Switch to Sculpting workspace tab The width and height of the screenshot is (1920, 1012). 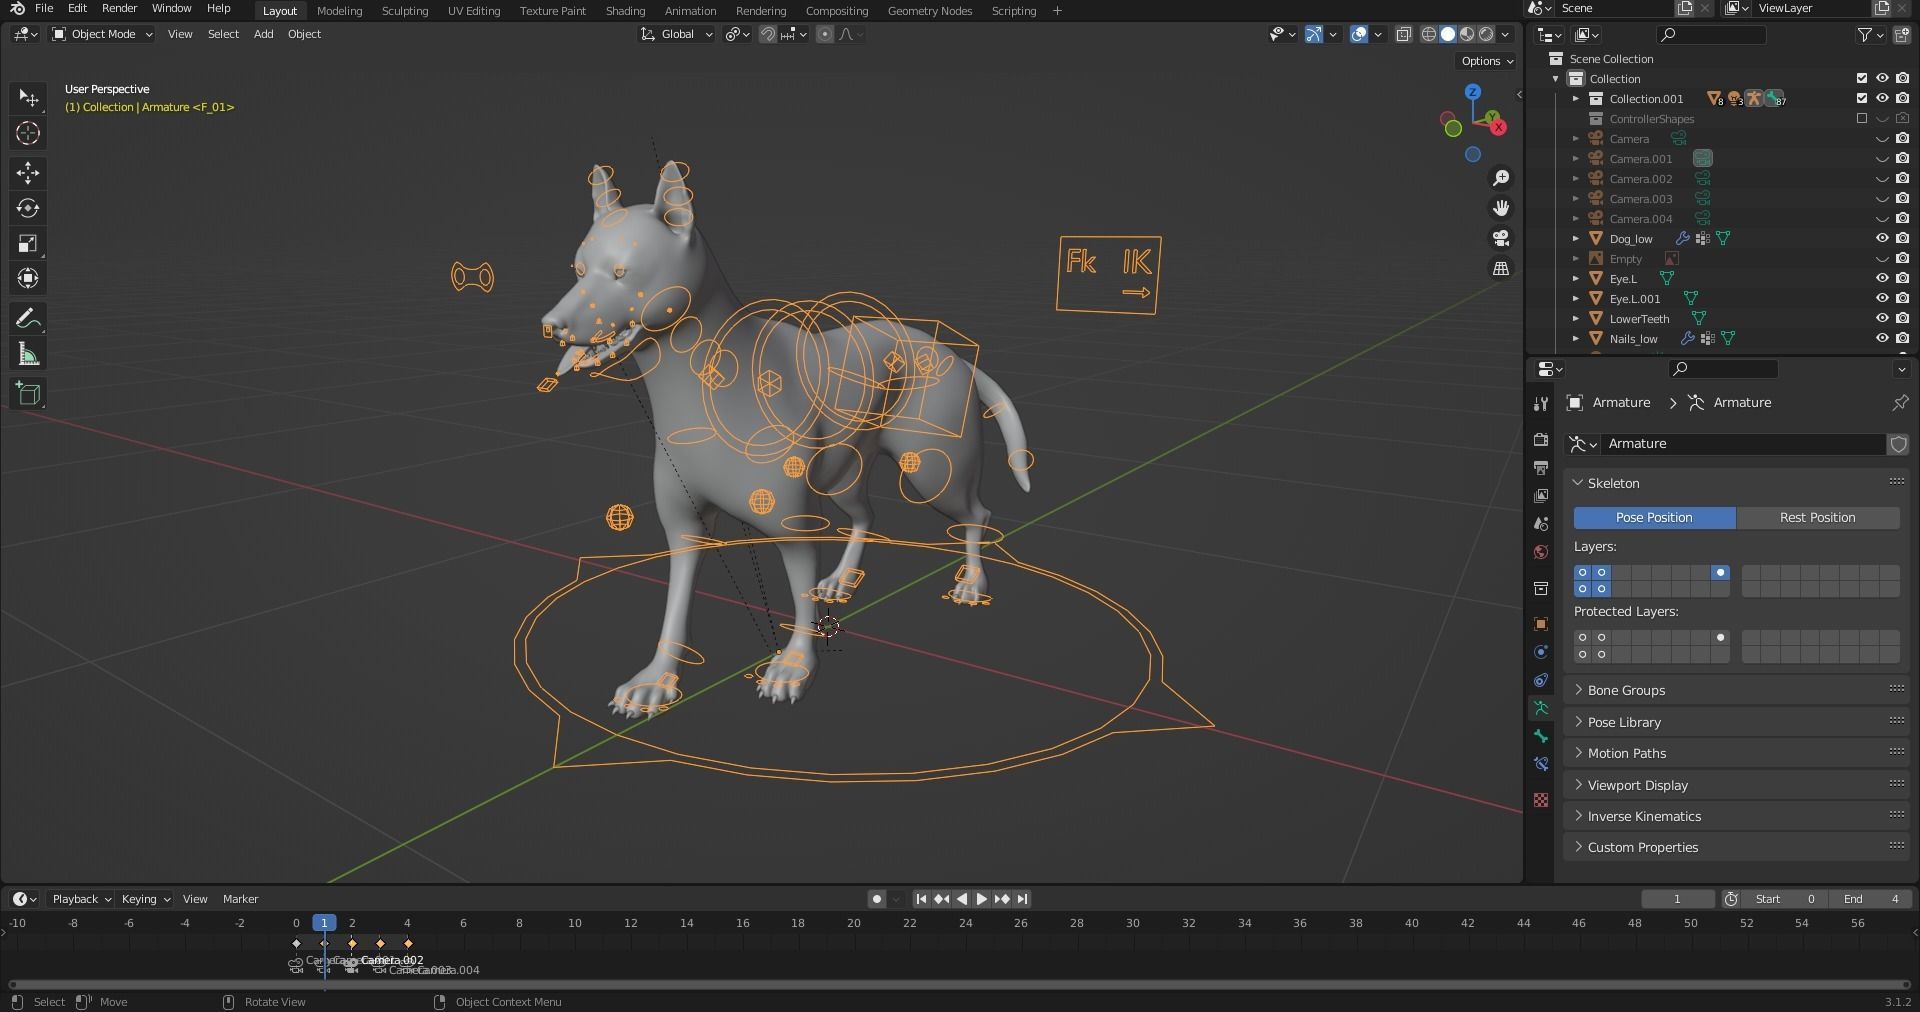[x=405, y=11]
